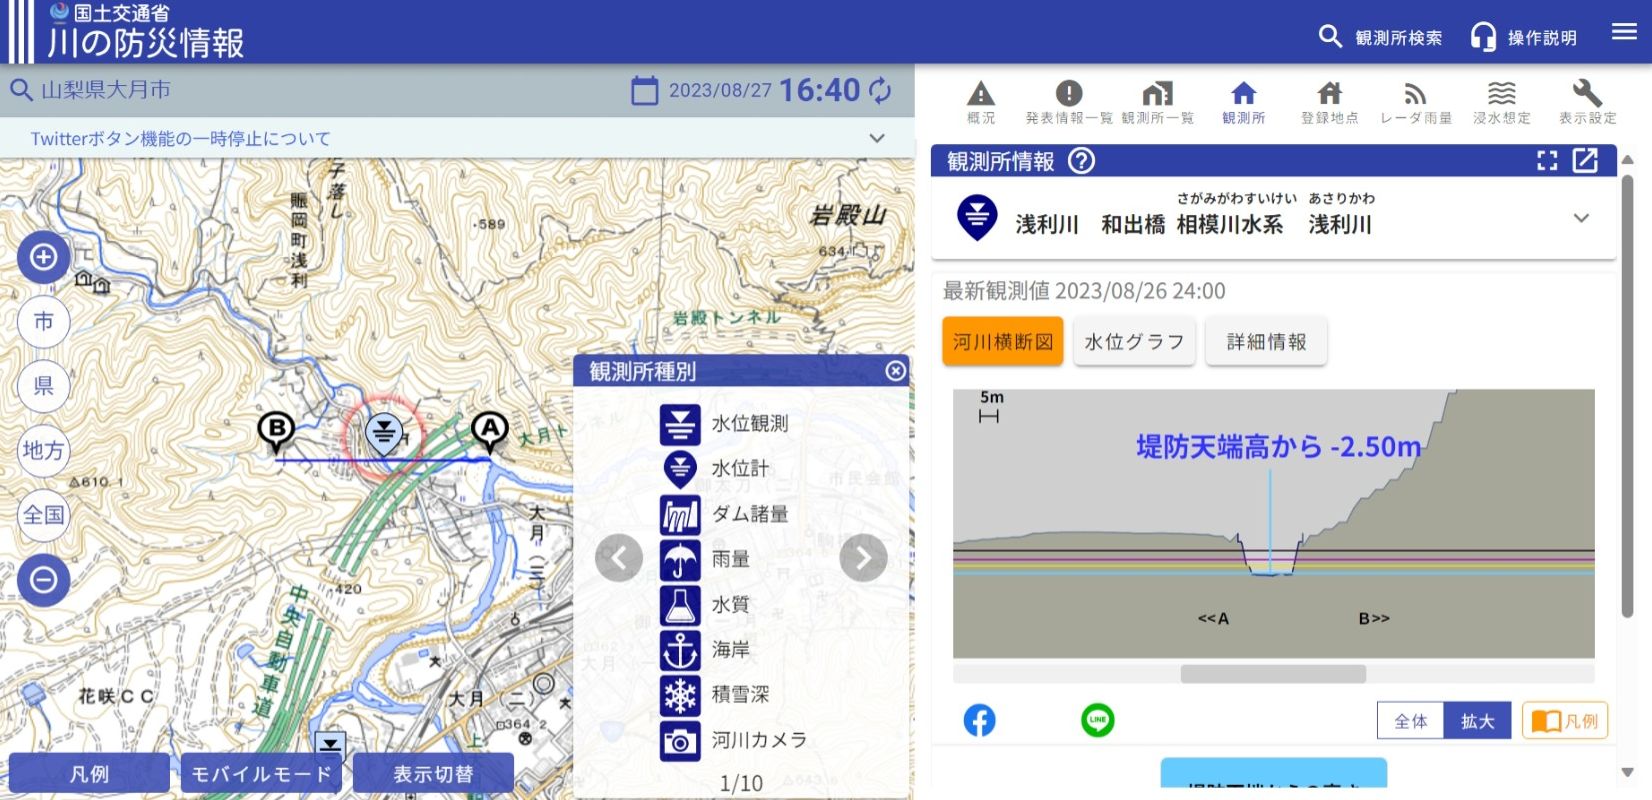This screenshot has height=800, width=1652.
Task: Toggle the 拡大 cross-section view
Action: pyautogui.click(x=1477, y=721)
